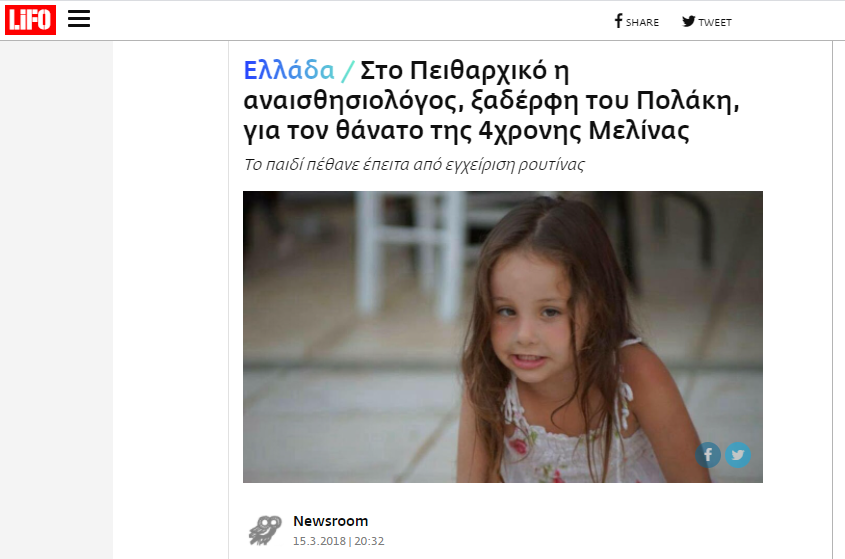
Task: Click the Facebook f icon in header
Action: [x=619, y=21]
